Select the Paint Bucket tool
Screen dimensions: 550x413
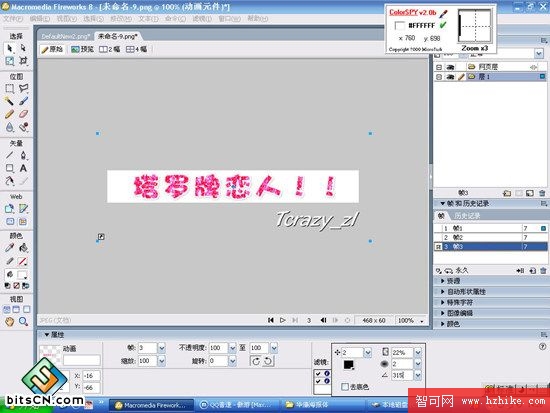tap(23, 248)
